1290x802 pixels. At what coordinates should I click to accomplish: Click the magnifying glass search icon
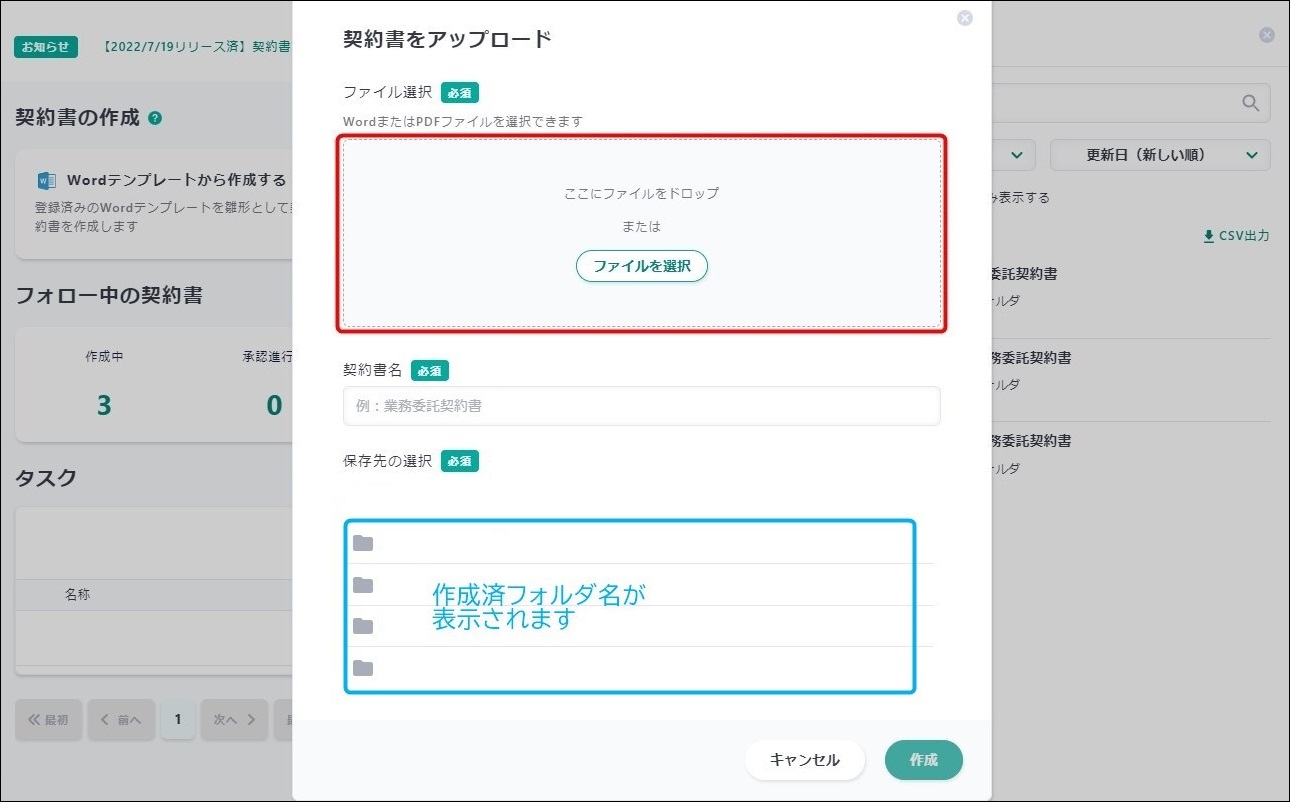(x=1250, y=103)
